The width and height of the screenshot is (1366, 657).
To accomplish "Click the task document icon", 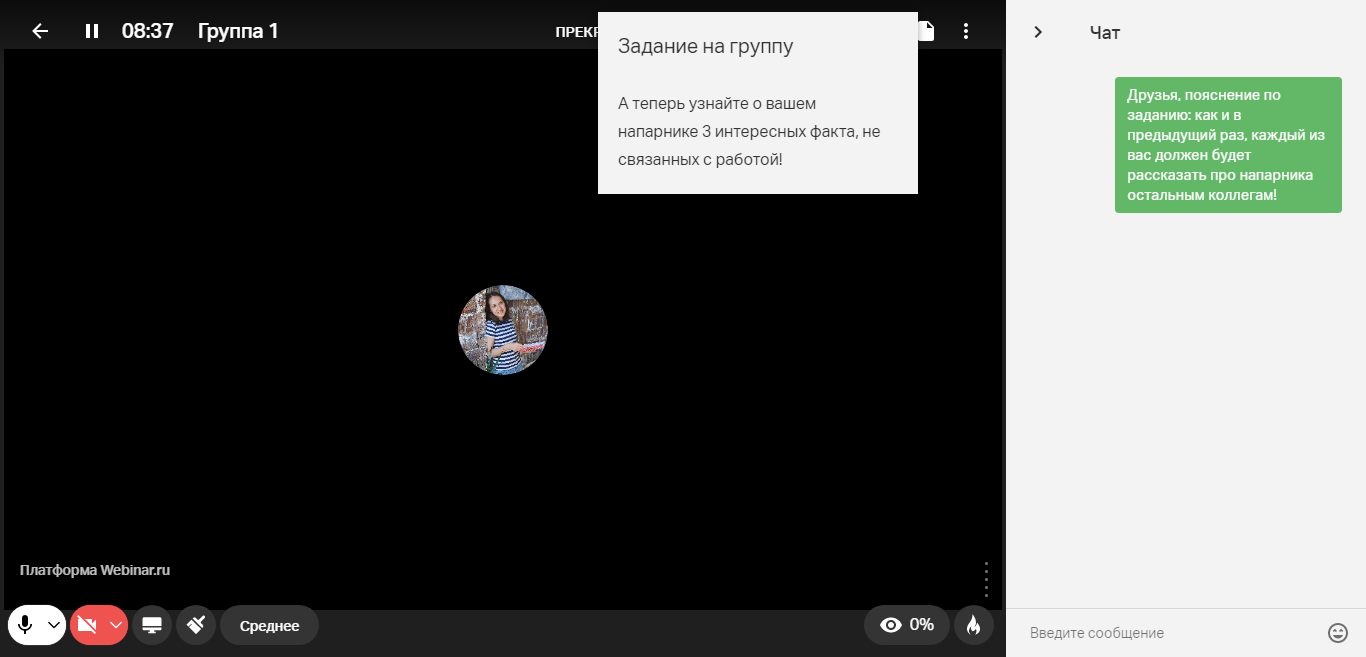I will pyautogui.click(x=927, y=31).
